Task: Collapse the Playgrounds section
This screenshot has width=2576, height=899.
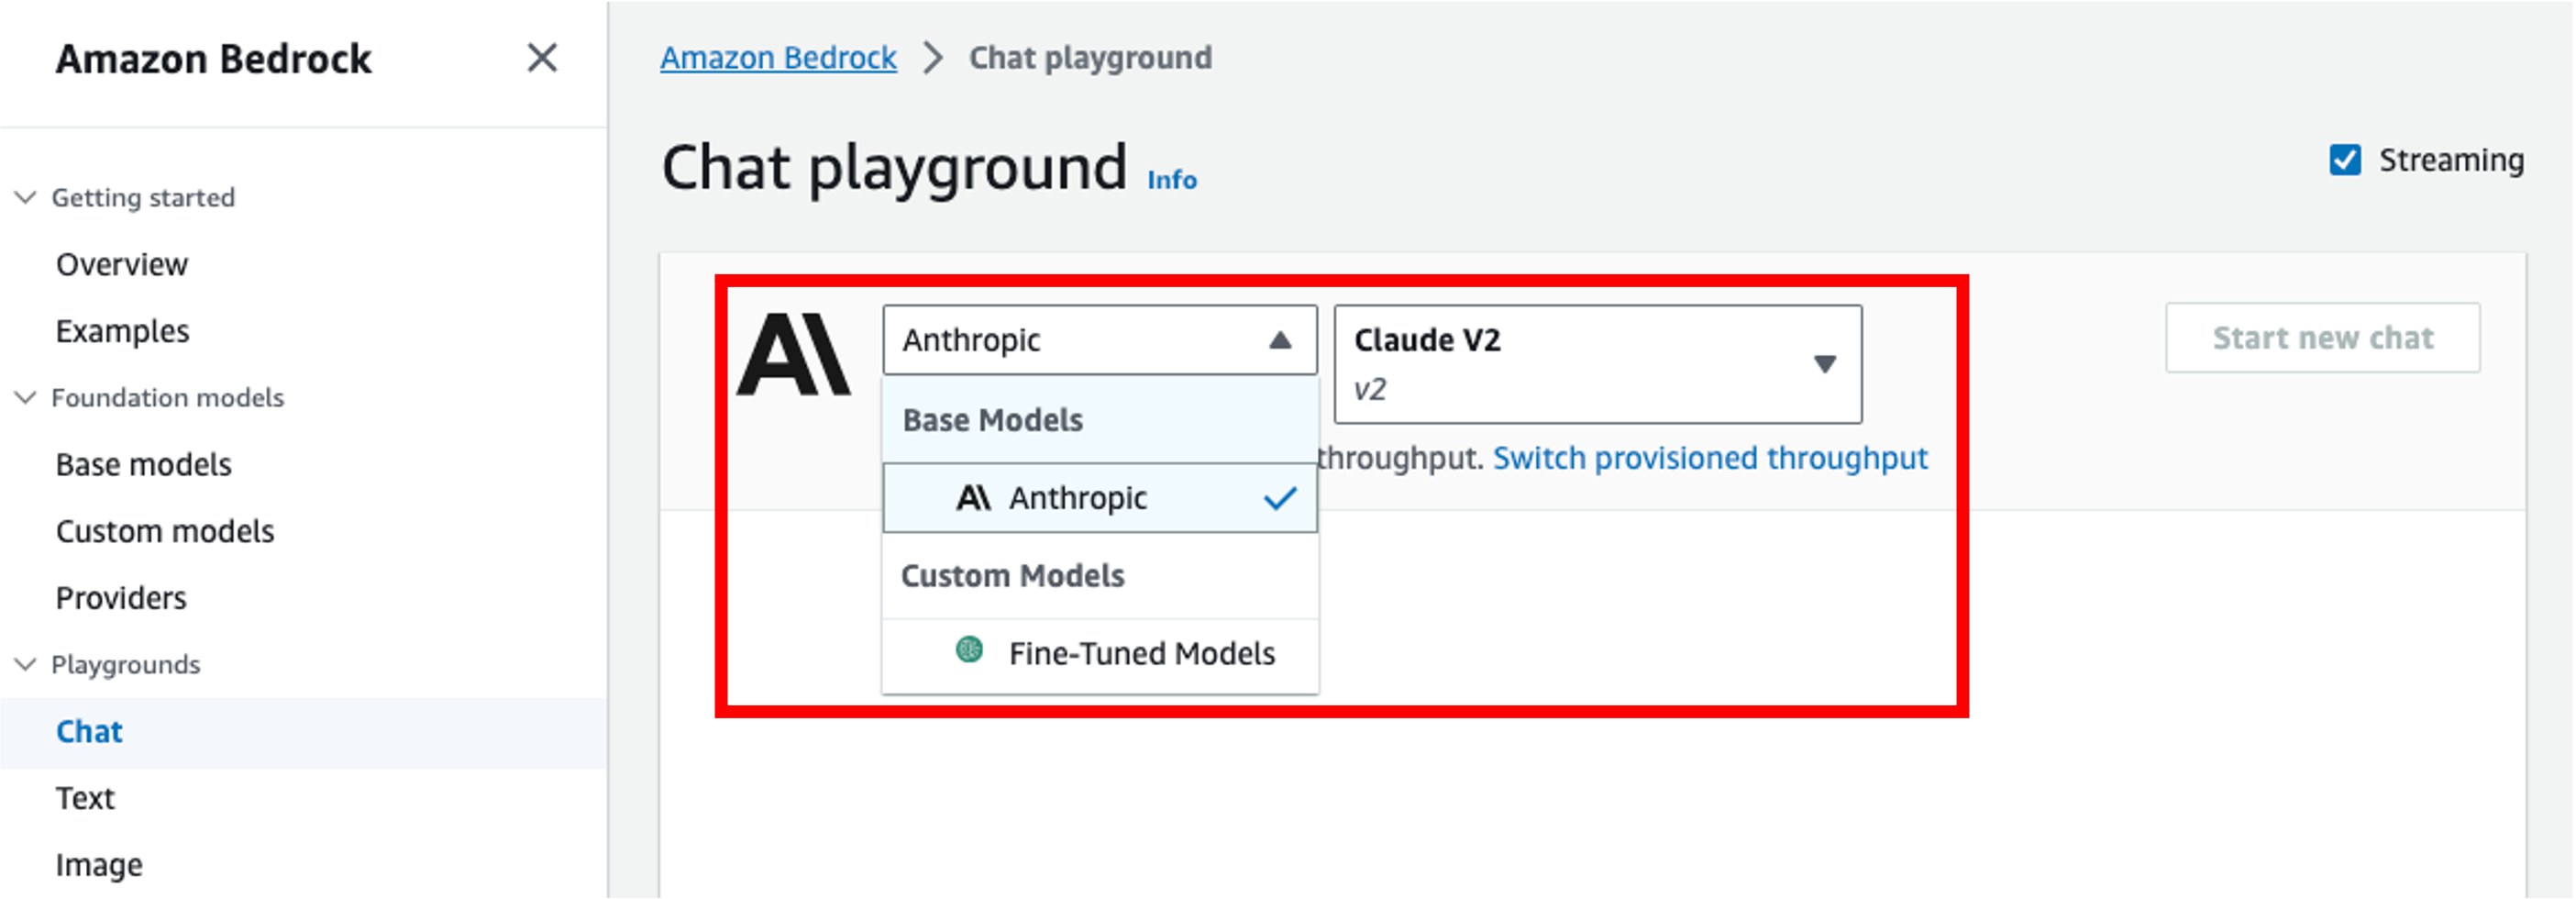Action: [26, 664]
